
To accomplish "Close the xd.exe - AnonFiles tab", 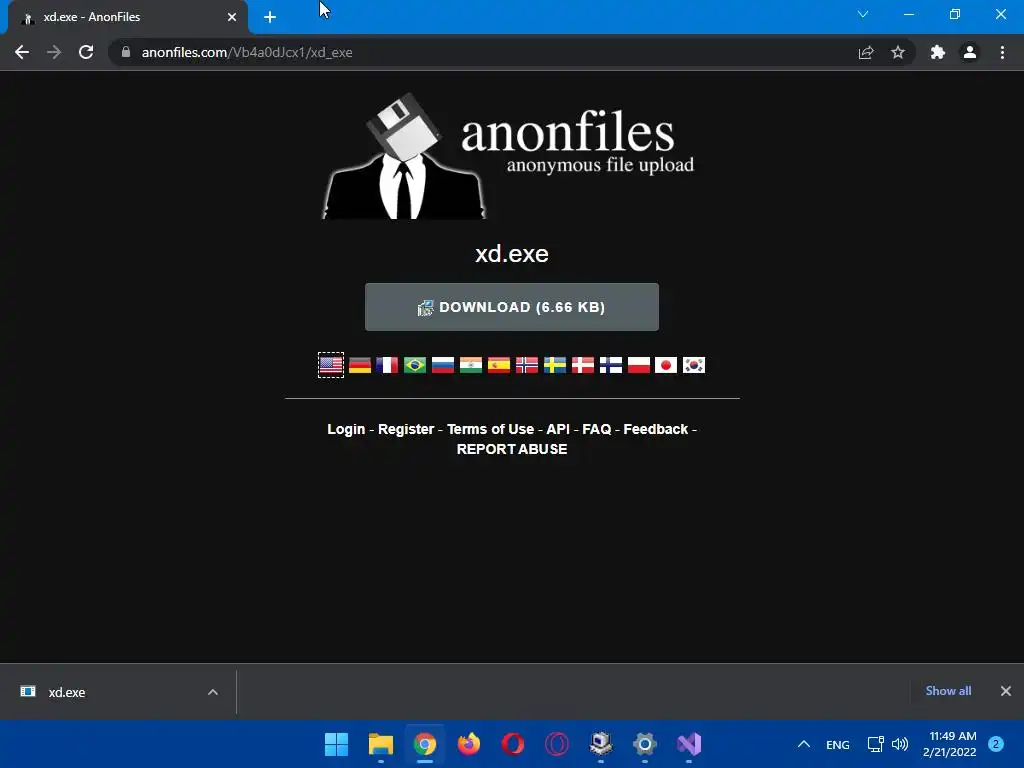I will coord(232,17).
